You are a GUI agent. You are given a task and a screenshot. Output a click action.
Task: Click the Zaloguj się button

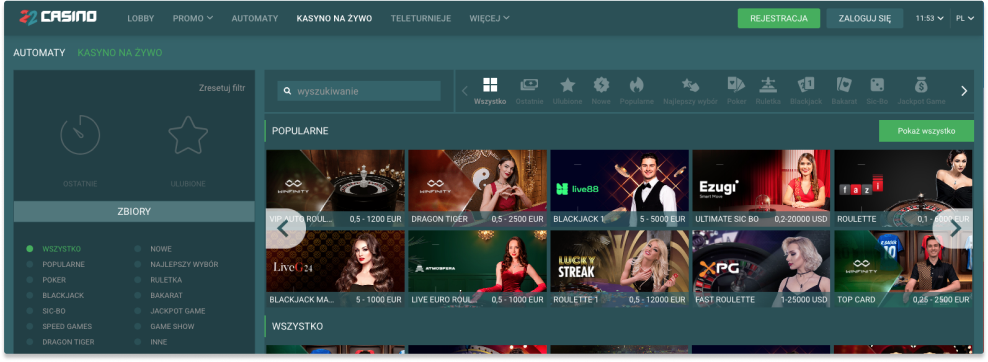tap(864, 18)
